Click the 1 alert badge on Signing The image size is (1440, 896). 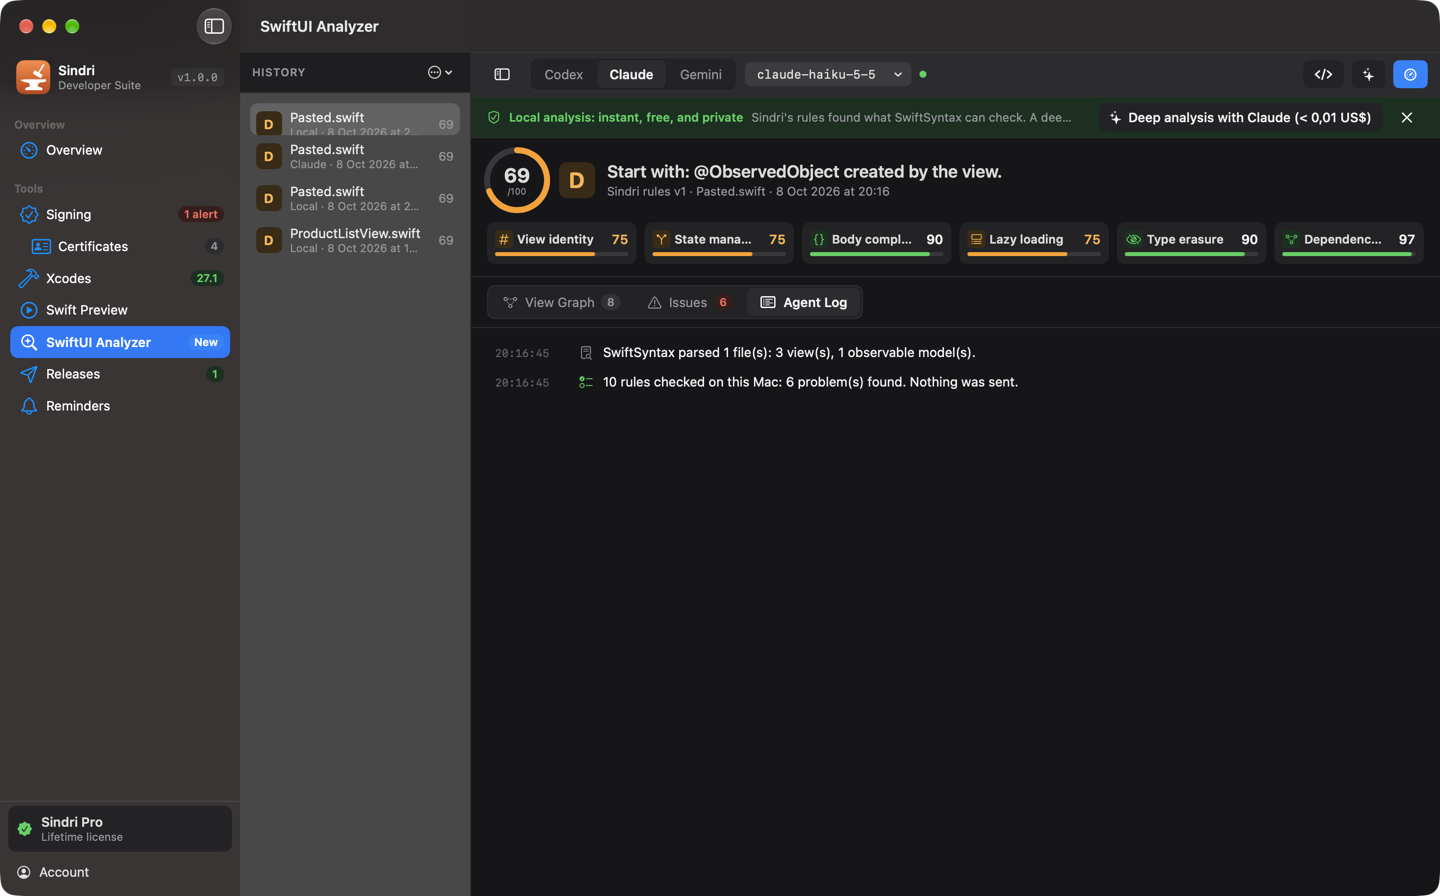coord(200,214)
